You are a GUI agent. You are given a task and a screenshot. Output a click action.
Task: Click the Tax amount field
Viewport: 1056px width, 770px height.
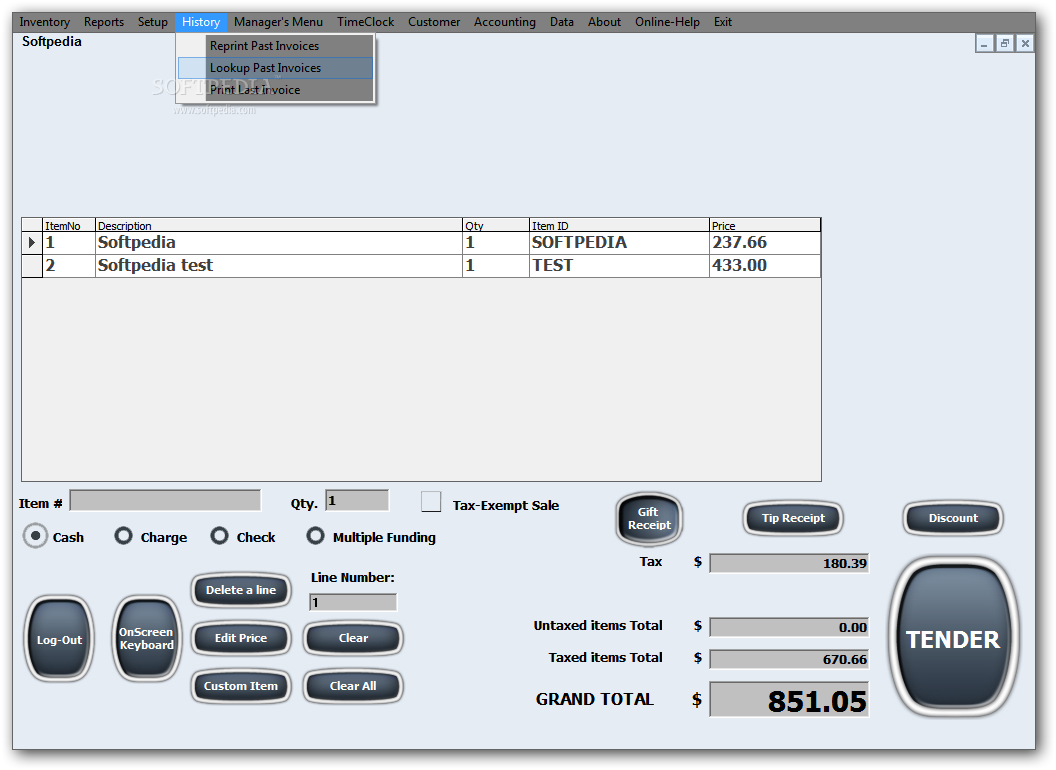click(x=789, y=563)
